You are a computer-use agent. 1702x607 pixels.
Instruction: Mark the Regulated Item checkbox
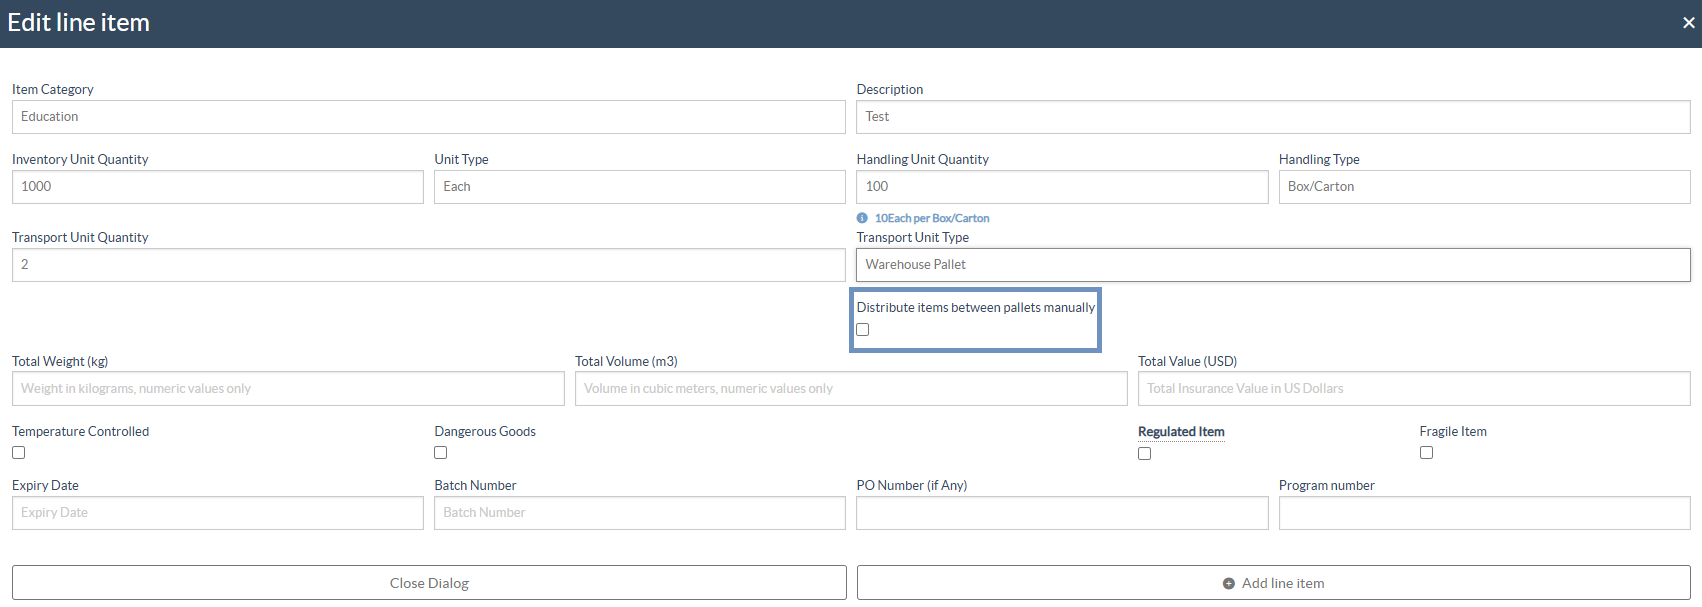(1145, 454)
